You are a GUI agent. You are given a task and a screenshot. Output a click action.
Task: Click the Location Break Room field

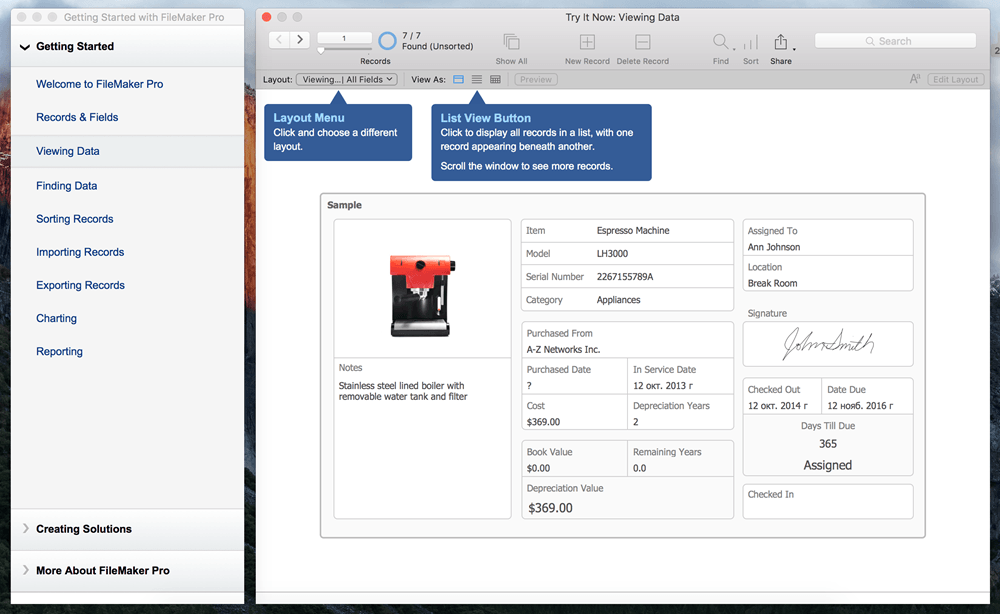coord(828,275)
